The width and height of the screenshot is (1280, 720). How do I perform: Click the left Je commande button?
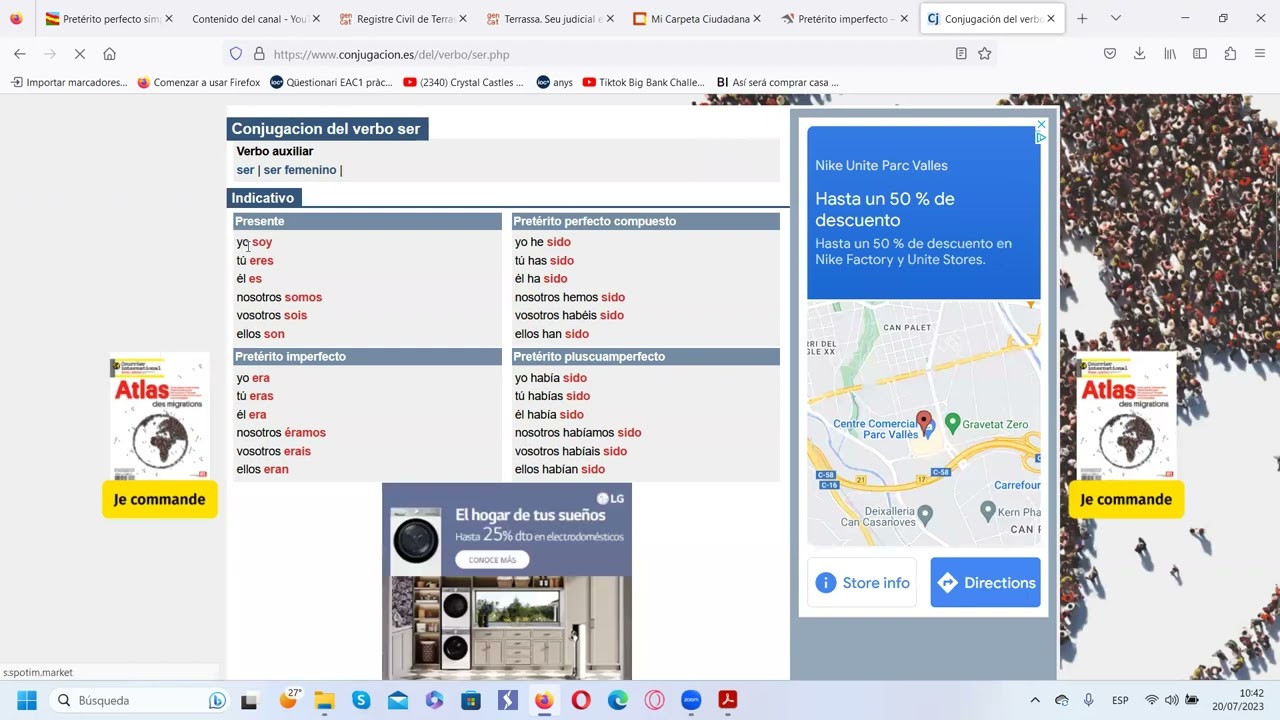[159, 499]
